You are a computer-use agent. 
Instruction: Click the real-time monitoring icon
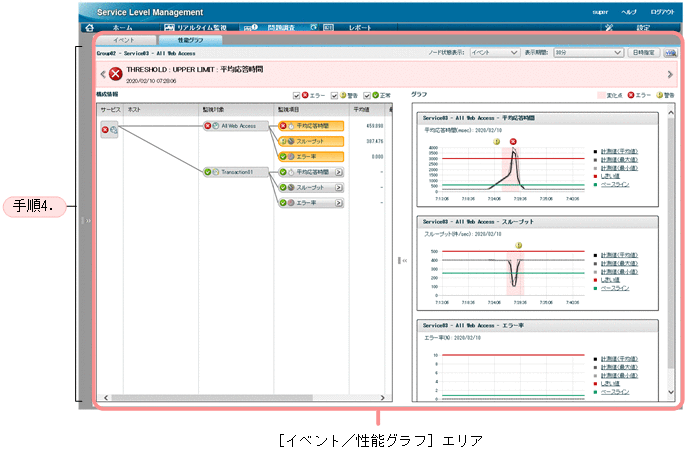point(169,28)
